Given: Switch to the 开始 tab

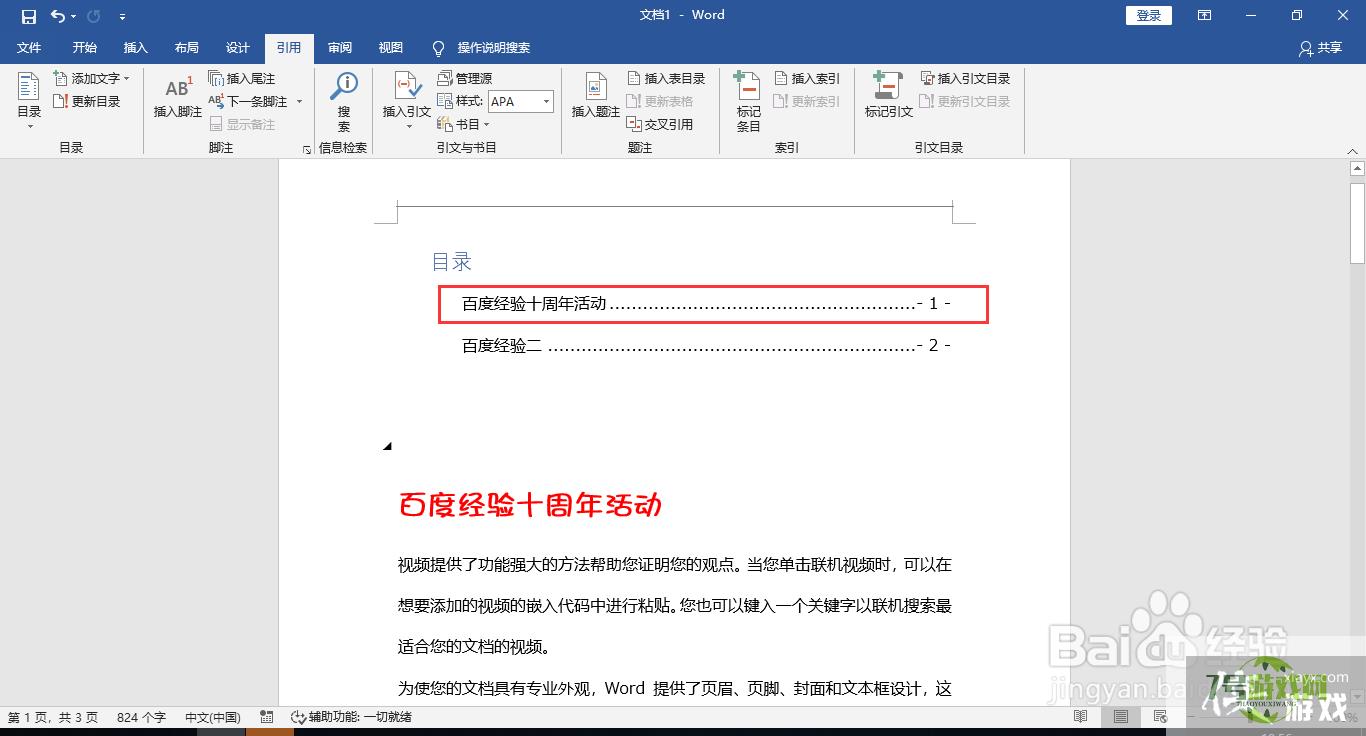Looking at the screenshot, I should click(84, 48).
